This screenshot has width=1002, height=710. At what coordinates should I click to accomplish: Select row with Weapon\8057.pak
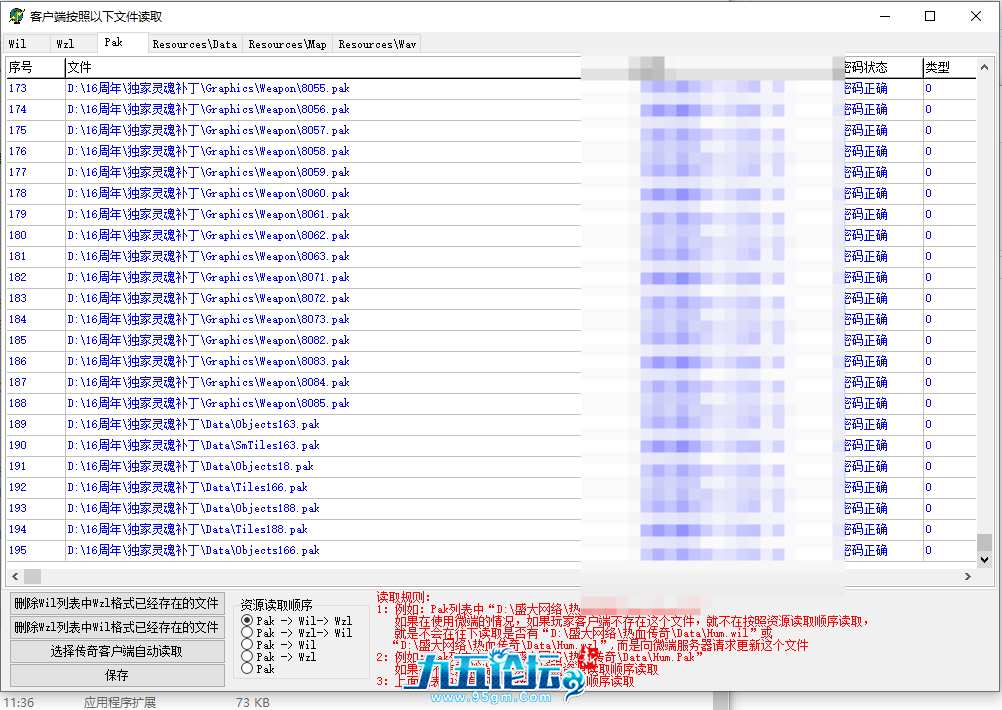point(491,130)
